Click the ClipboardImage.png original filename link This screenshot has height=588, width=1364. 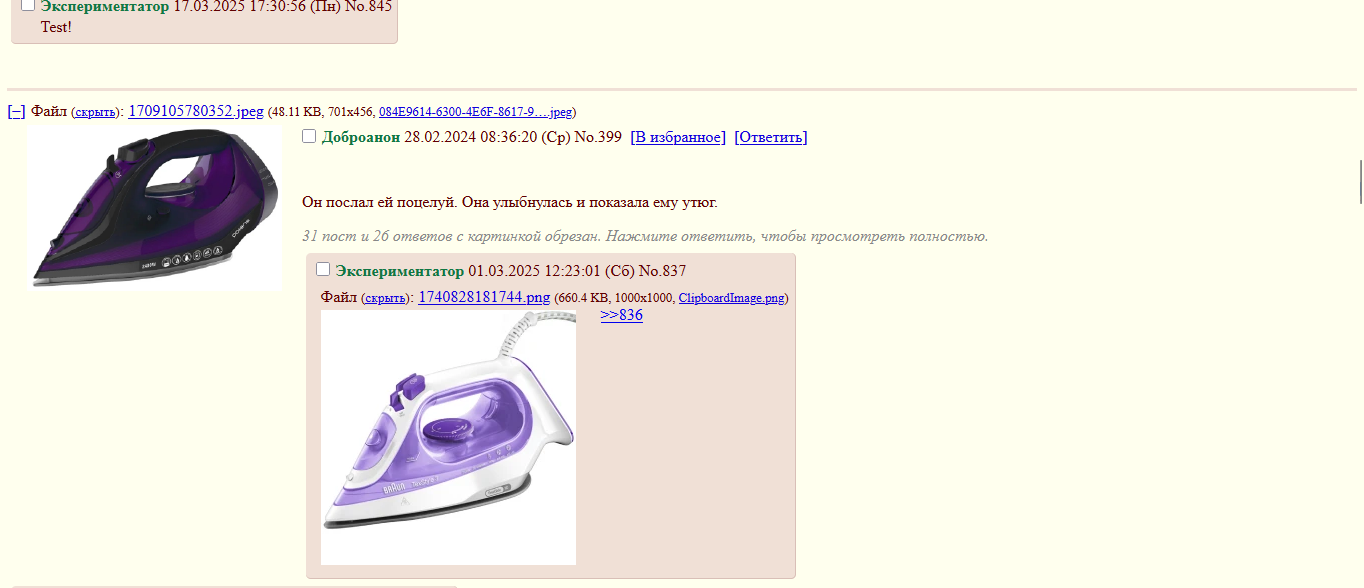(x=731, y=298)
